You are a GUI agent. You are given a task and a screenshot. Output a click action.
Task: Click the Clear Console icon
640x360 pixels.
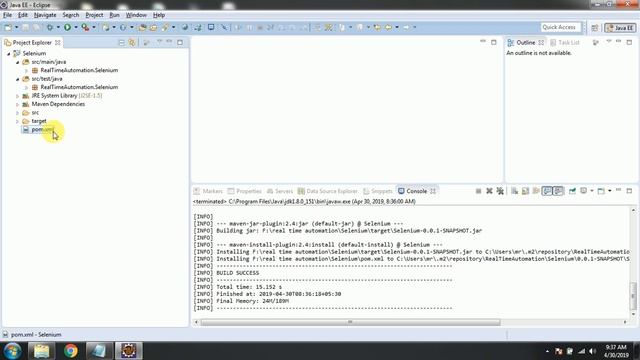(x=514, y=191)
